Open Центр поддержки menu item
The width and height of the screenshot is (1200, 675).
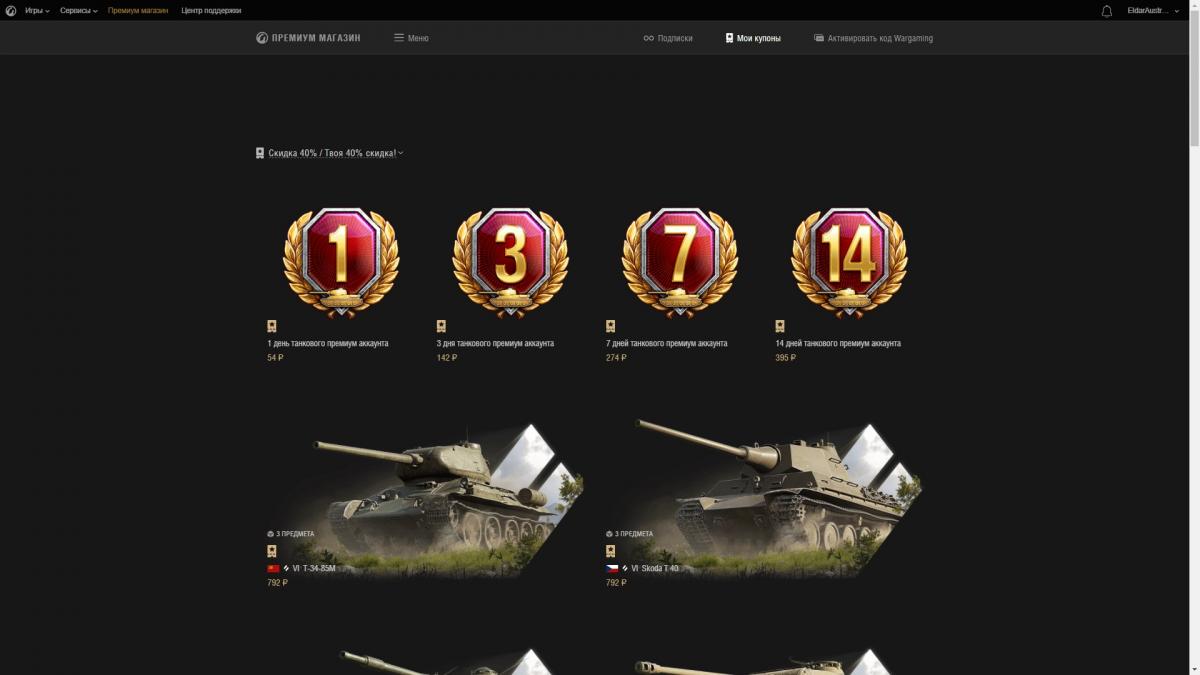pyautogui.click(x=211, y=10)
